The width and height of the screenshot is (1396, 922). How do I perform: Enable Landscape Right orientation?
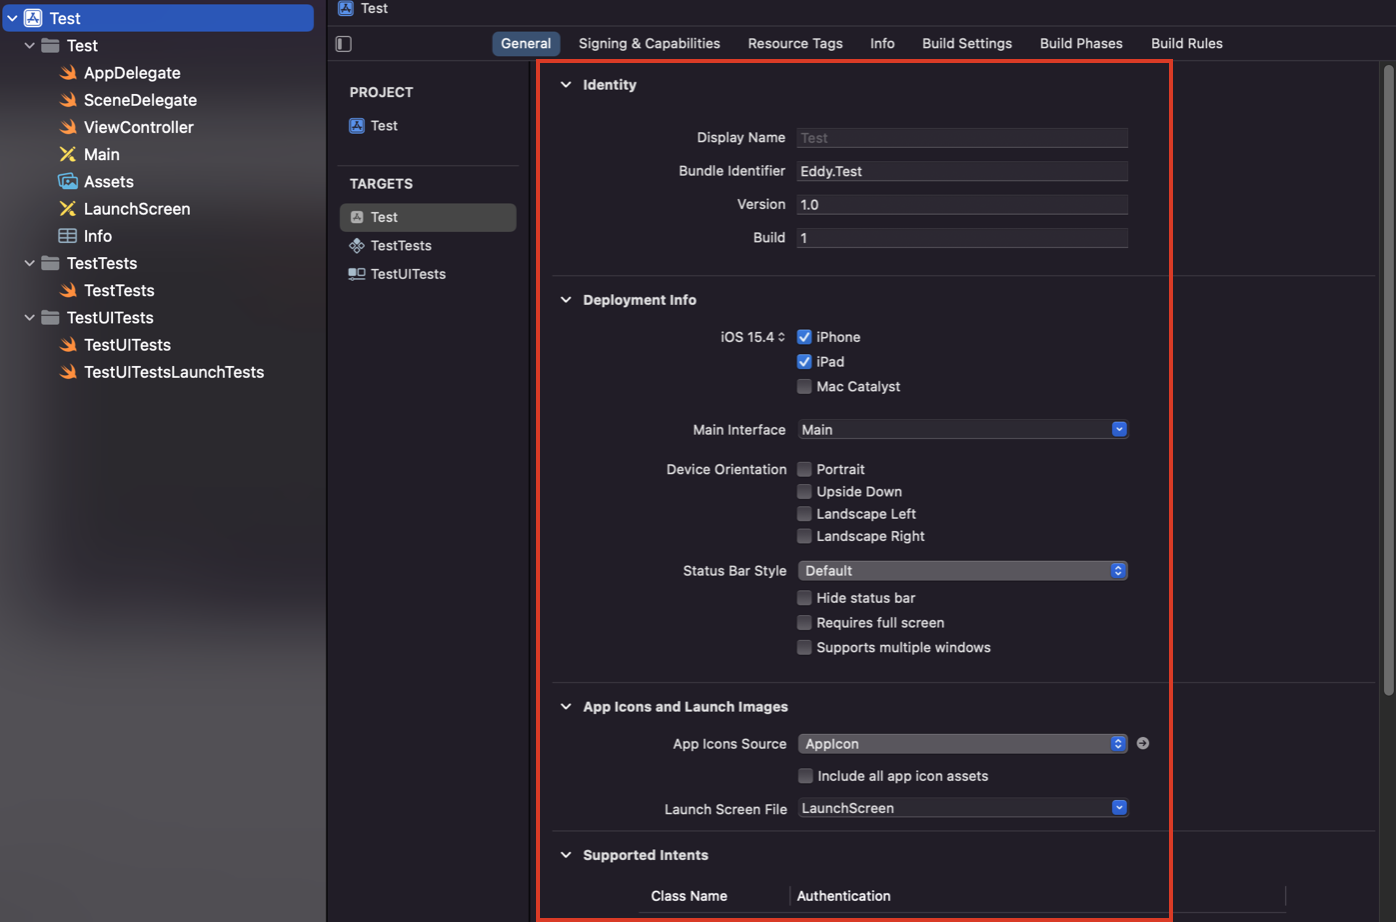pos(804,536)
